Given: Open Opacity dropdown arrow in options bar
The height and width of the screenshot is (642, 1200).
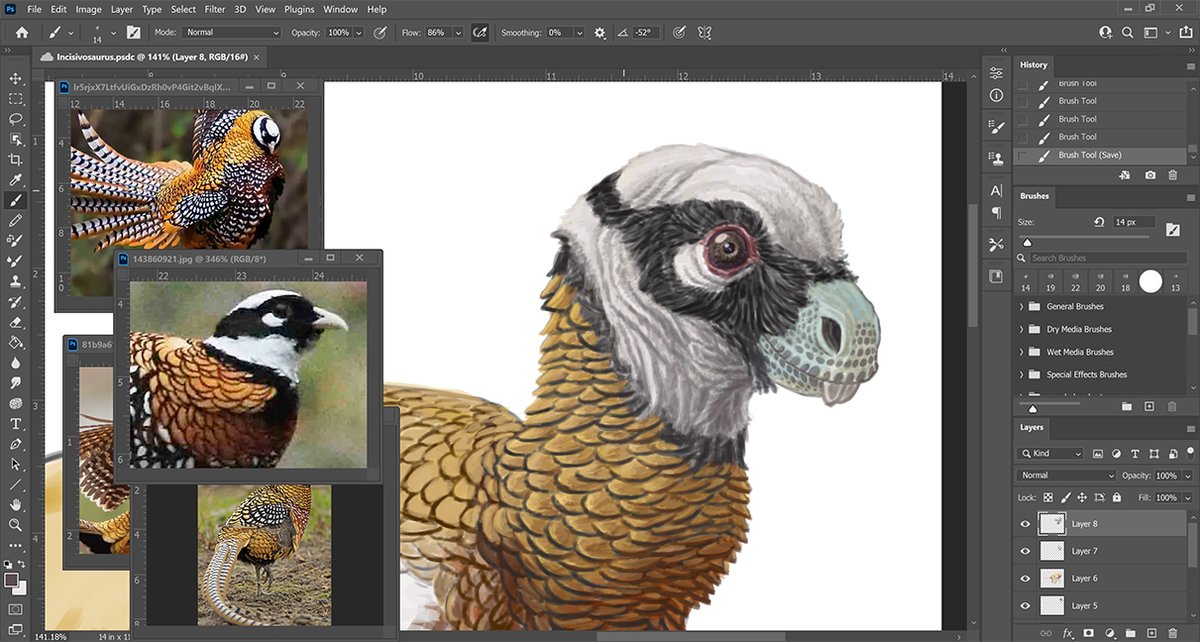Looking at the screenshot, I should point(359,32).
